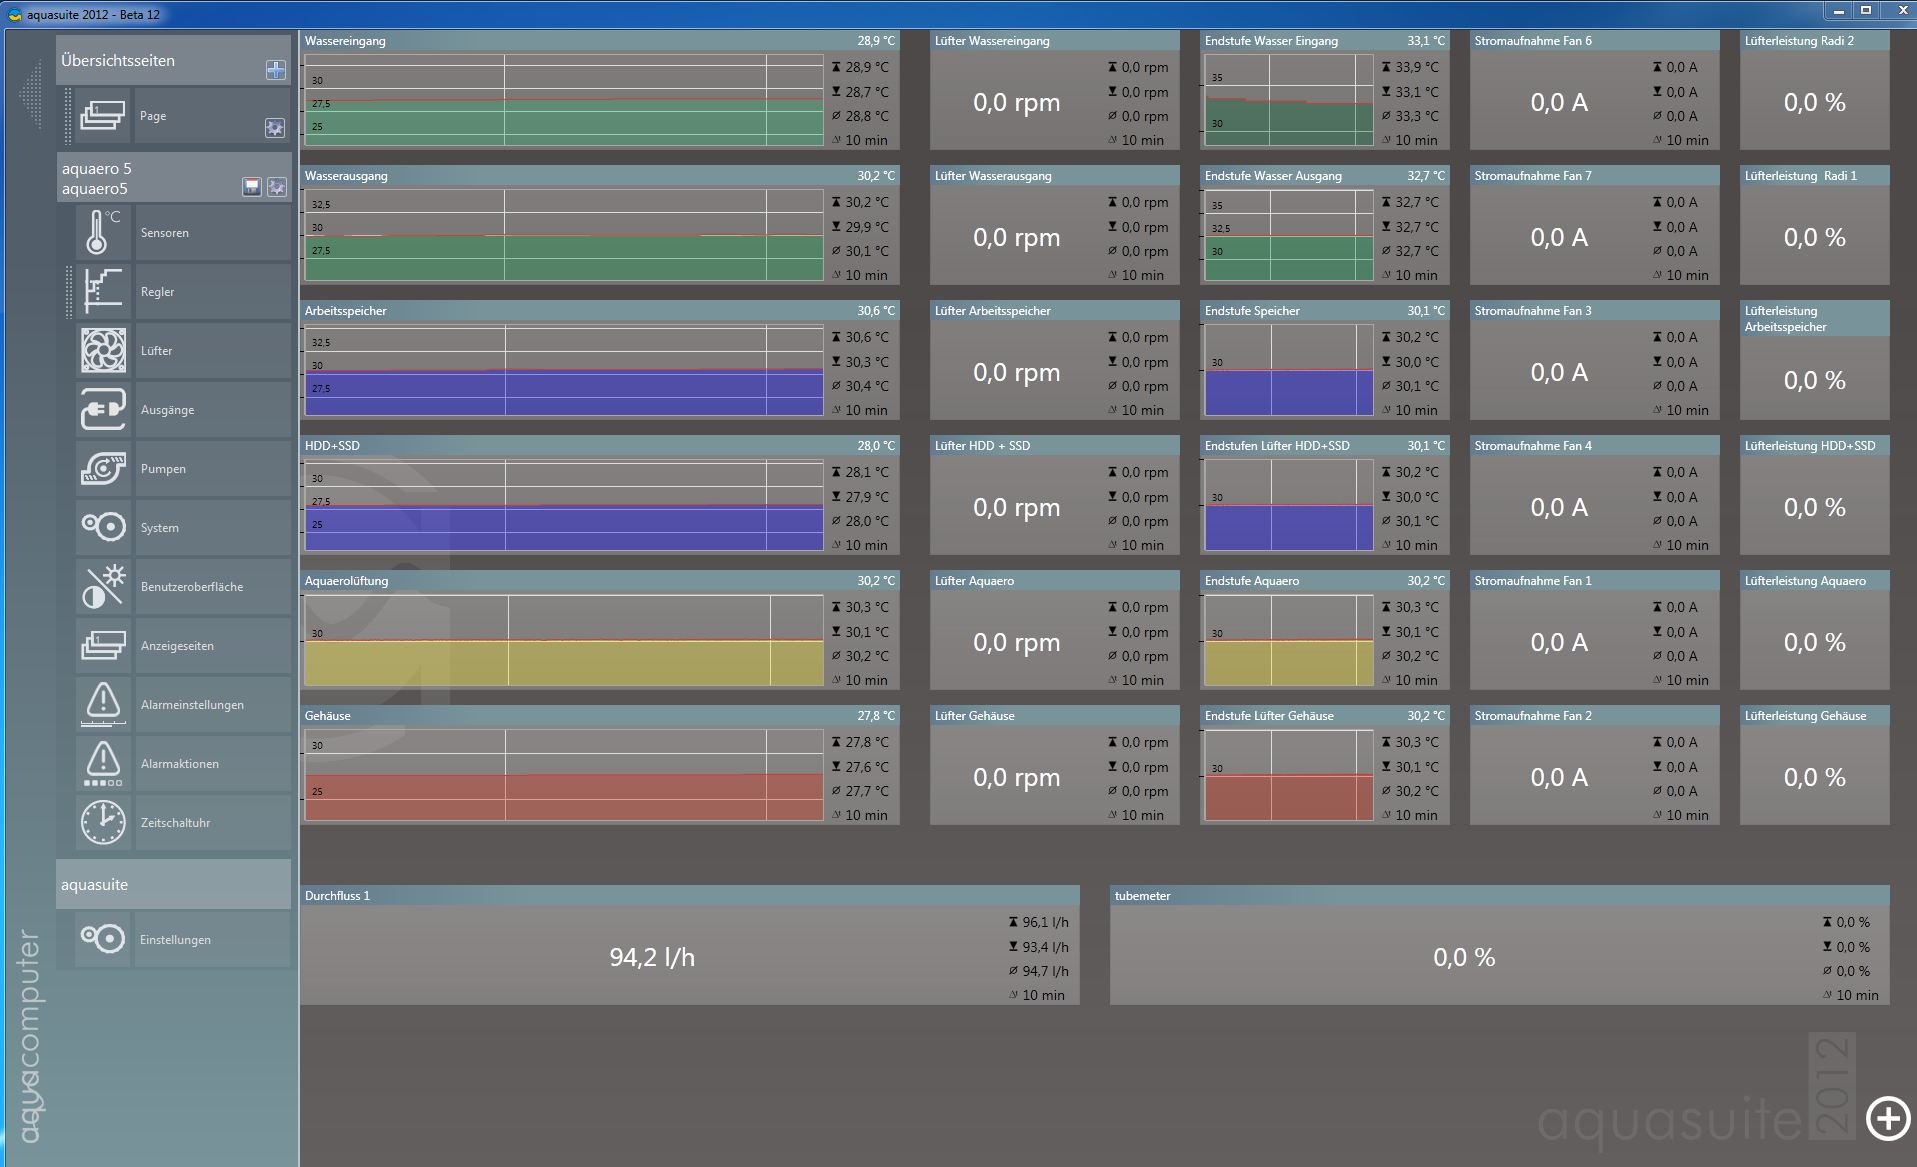The width and height of the screenshot is (1917, 1167).
Task: Open the Pumpen pump icon
Action: (103, 469)
